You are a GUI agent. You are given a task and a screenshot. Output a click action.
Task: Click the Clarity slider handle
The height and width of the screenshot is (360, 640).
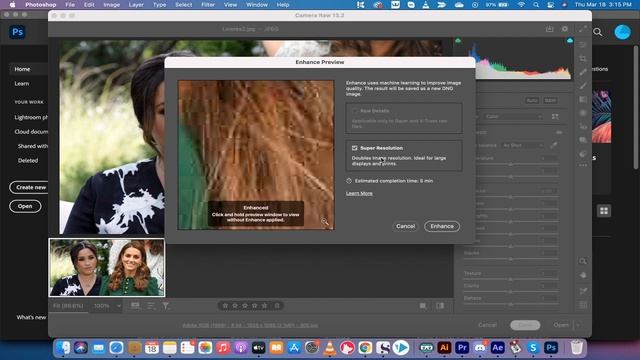510,292
